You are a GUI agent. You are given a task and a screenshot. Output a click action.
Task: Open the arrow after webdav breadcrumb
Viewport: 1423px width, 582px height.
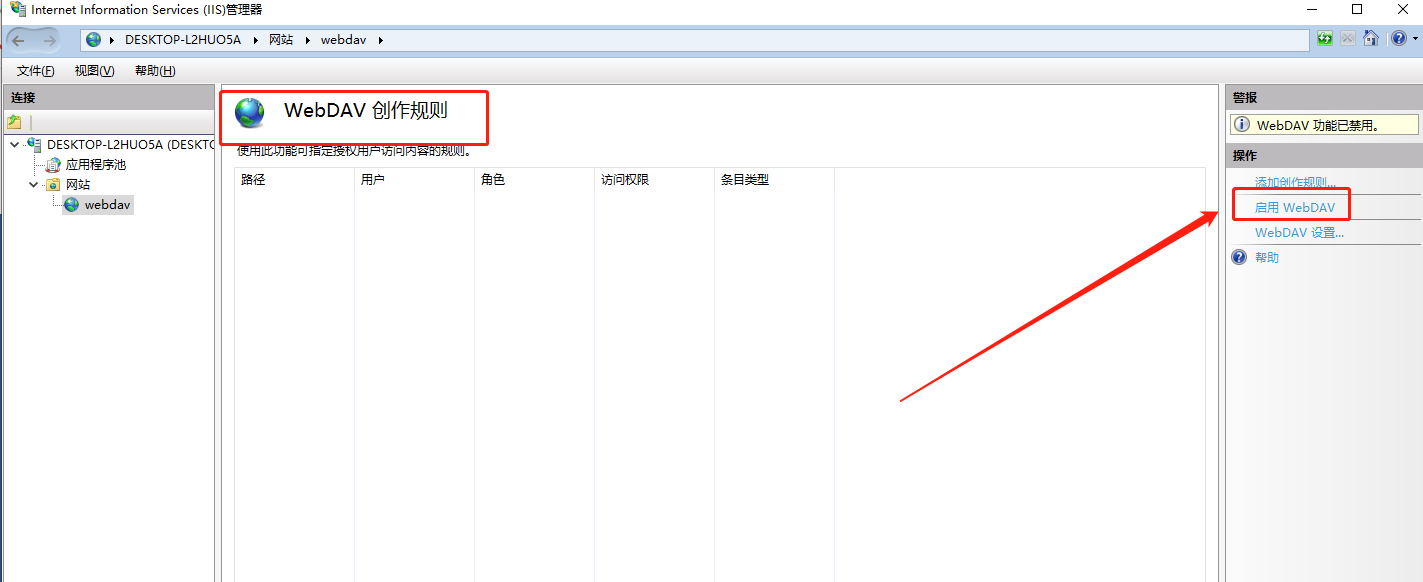(x=380, y=40)
